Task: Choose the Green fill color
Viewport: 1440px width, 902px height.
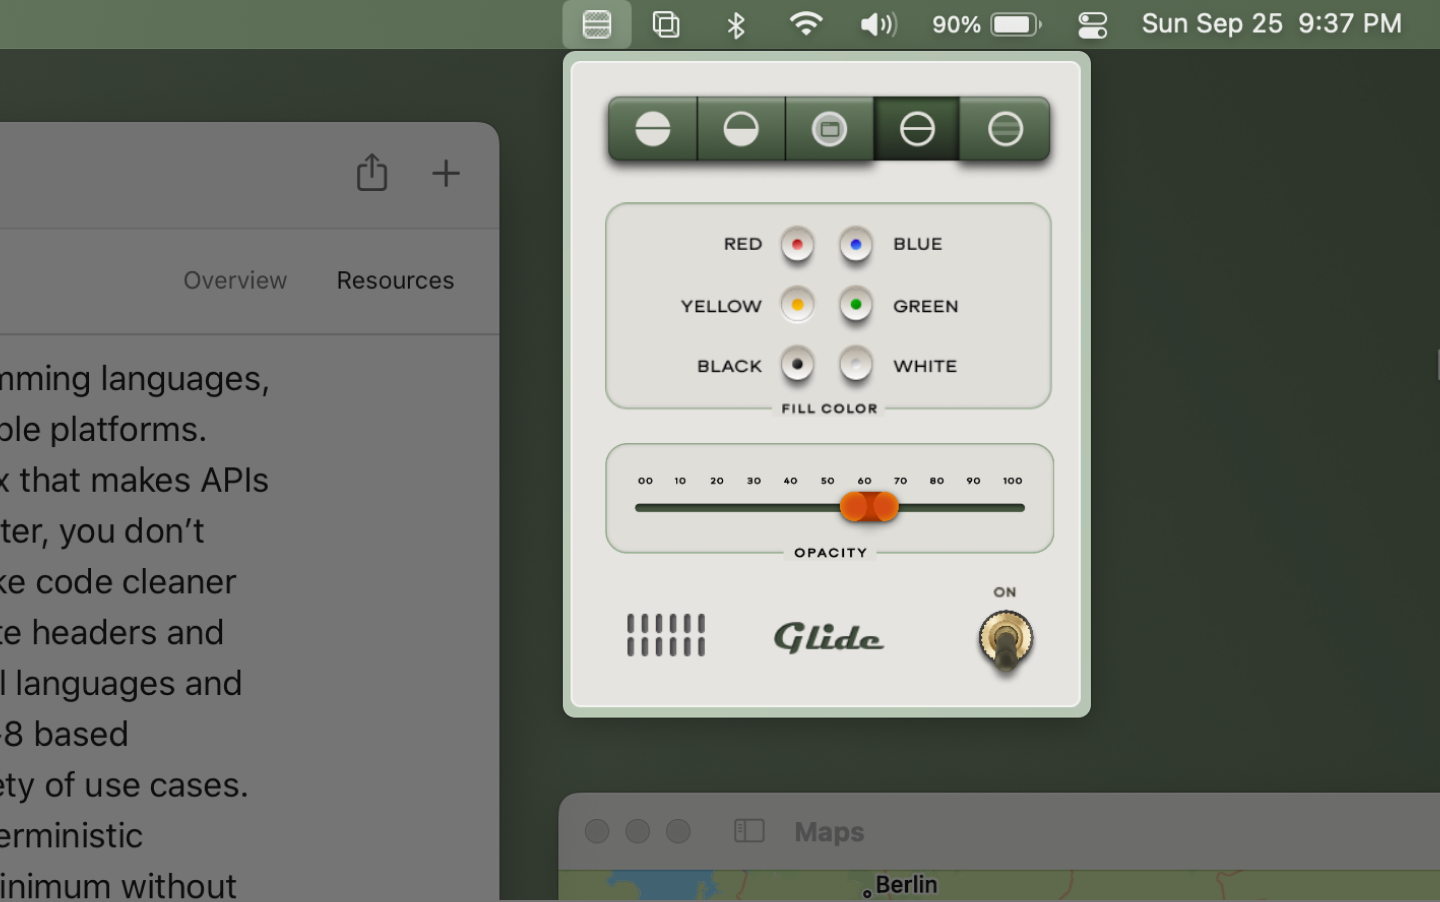Action: tap(856, 305)
